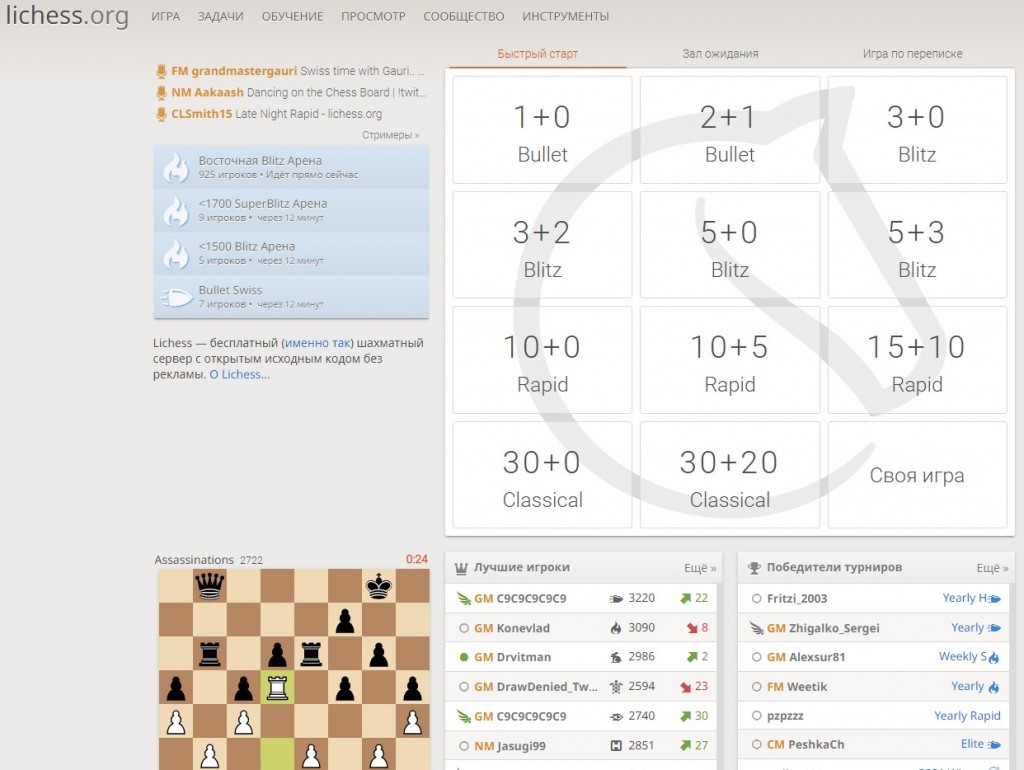The height and width of the screenshot is (770, 1024).
Task: Expand Ещё » for Лучшие игроки
Action: click(x=700, y=568)
